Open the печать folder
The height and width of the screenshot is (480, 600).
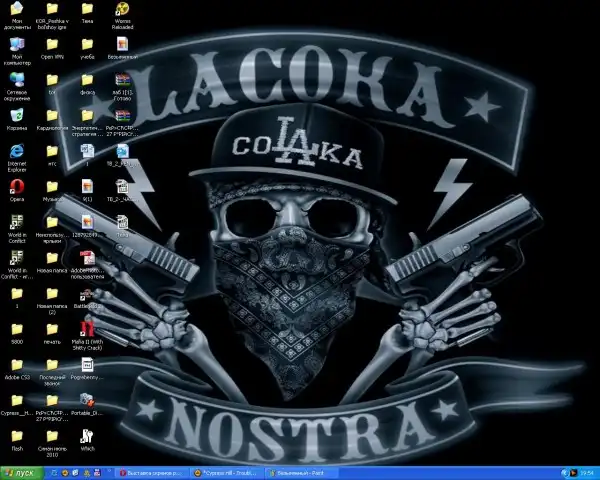coord(53,329)
